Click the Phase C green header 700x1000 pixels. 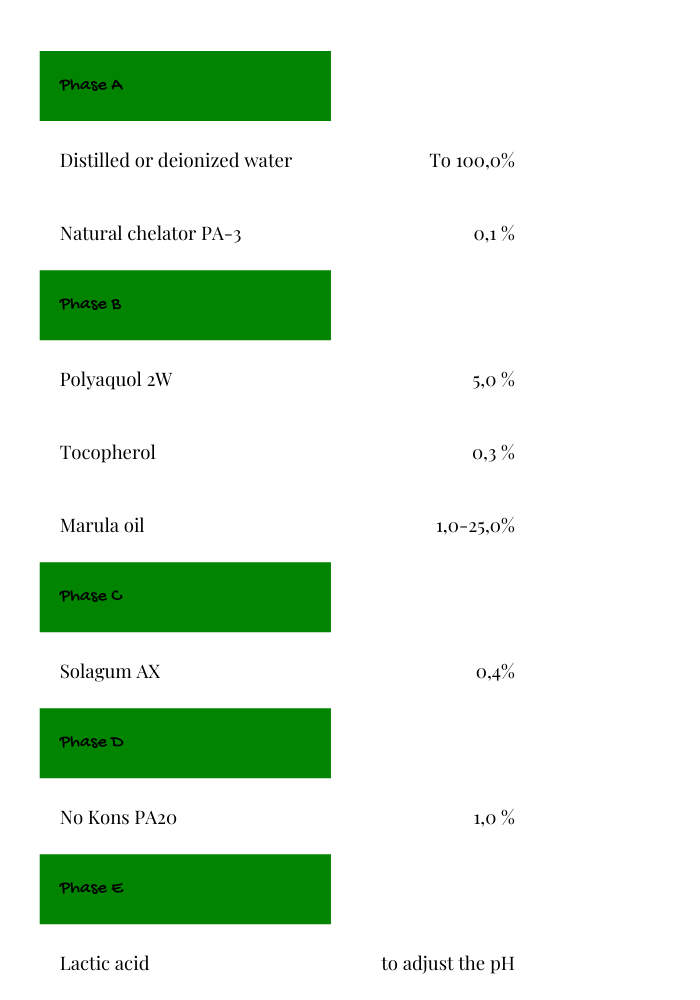[185, 597]
